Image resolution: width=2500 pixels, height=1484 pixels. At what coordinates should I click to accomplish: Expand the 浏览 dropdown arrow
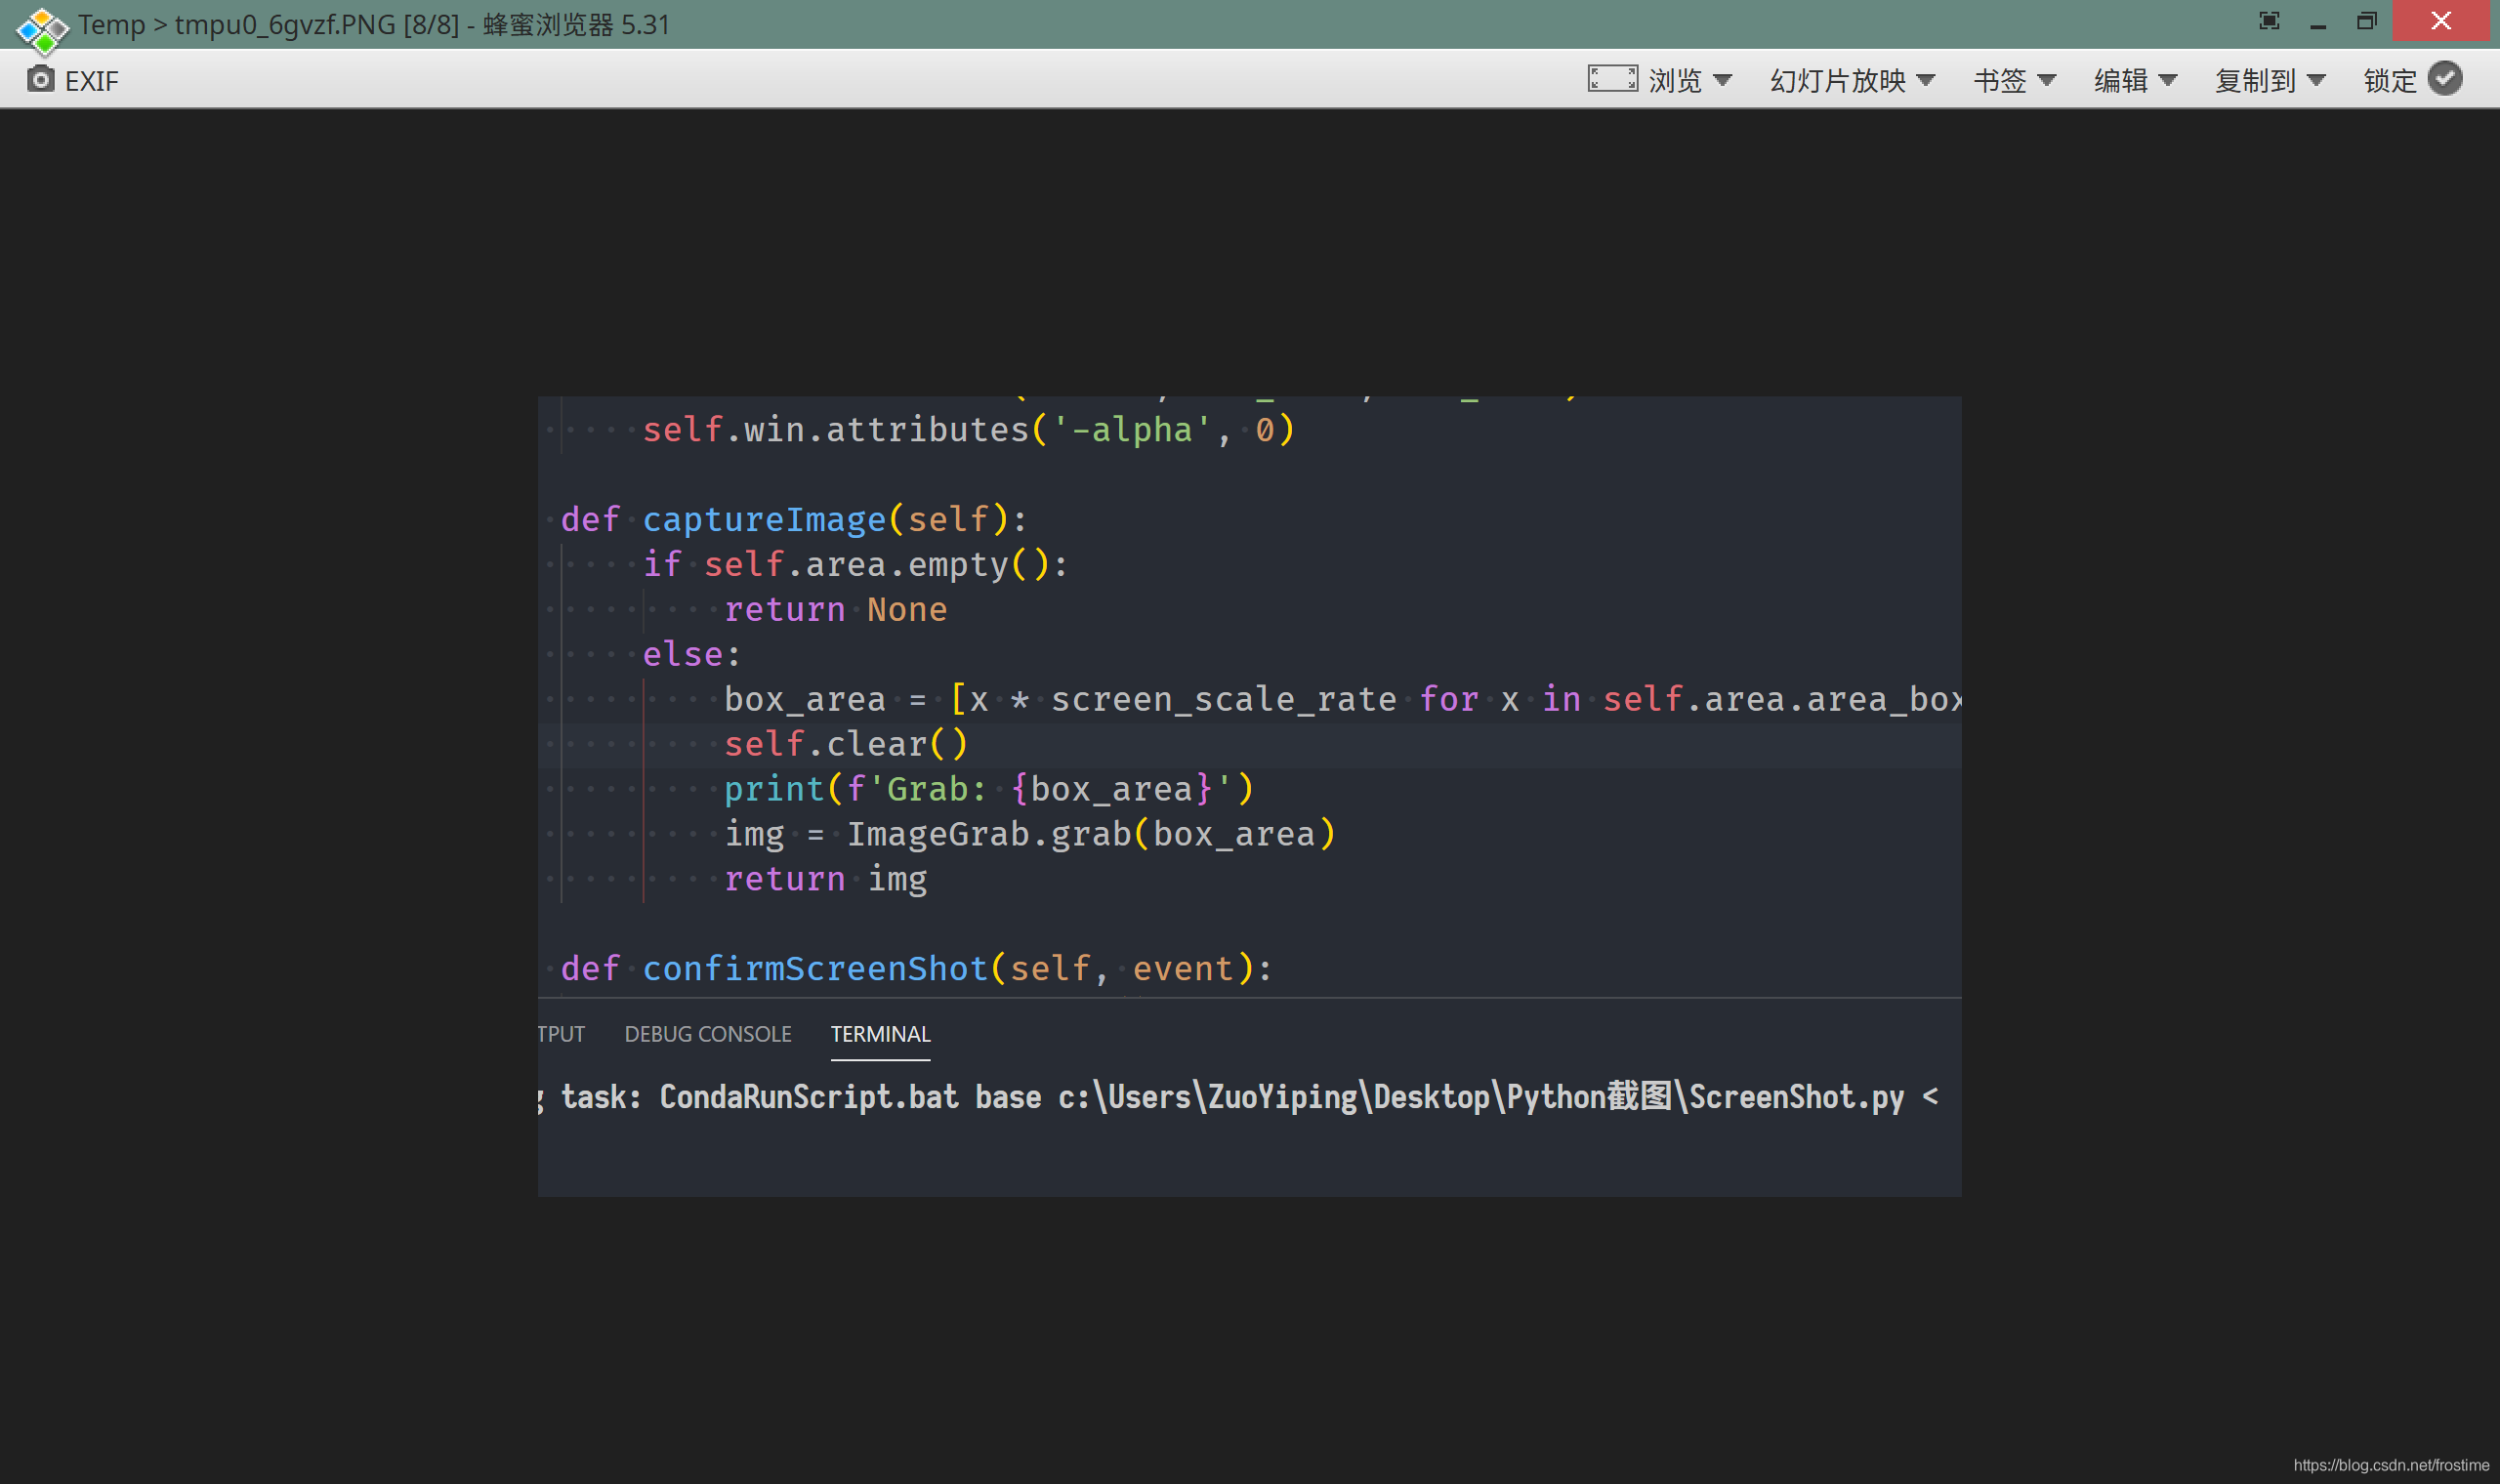1722,80
